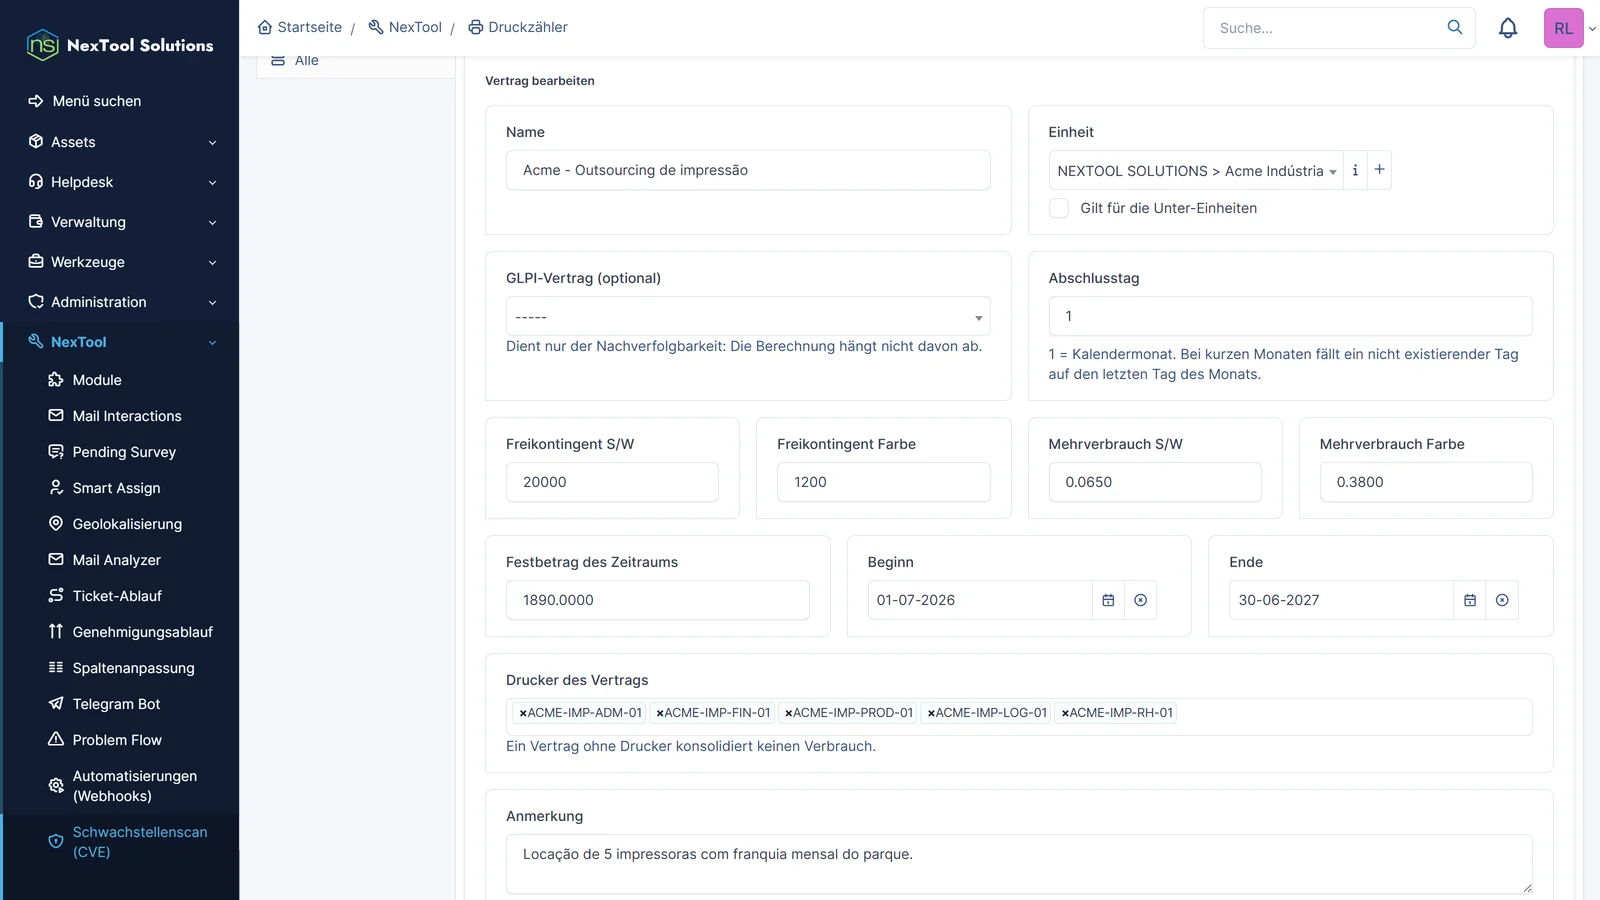This screenshot has width=1600, height=900.
Task: Remove printer ACME-IMP-PROD-01 tag
Action: coord(788,713)
